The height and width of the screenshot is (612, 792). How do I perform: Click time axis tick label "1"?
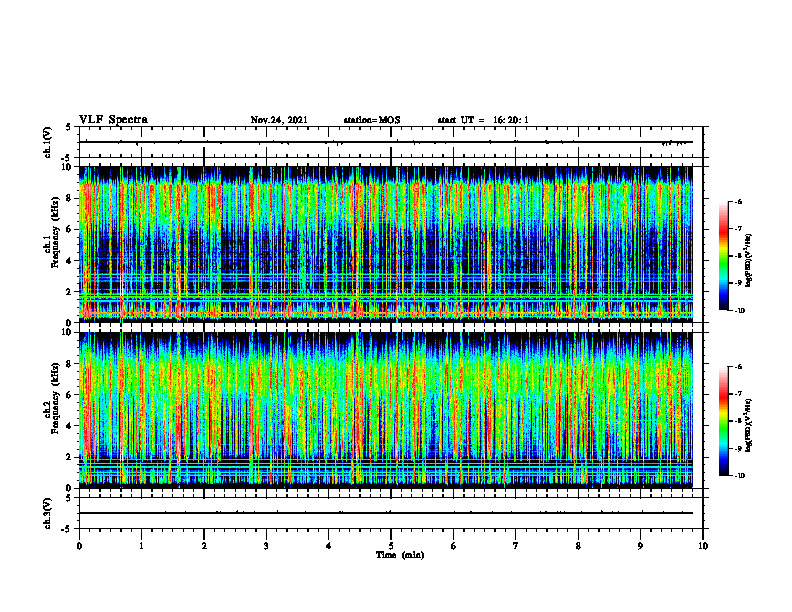pos(141,546)
